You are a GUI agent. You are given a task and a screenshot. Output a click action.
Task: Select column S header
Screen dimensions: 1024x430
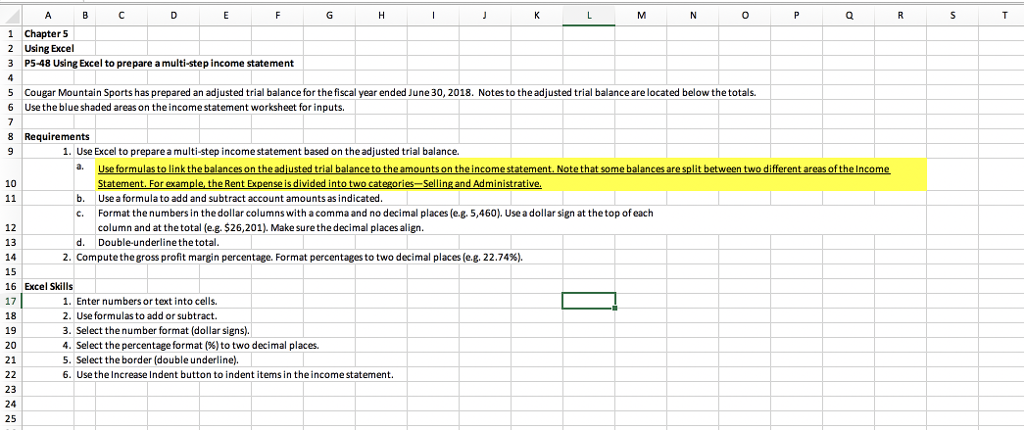point(952,18)
